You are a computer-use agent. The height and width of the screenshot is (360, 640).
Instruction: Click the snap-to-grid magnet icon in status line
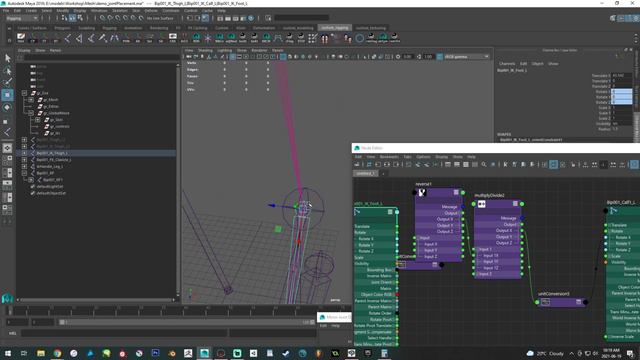coord(102,18)
